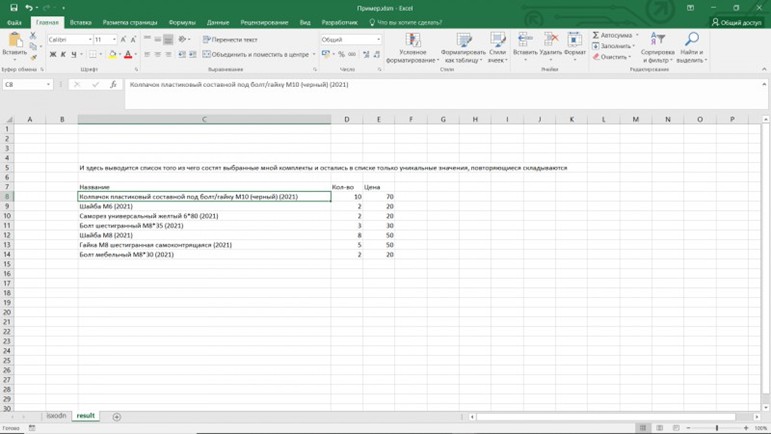Switch to the Вставка ribbon tab

(x=80, y=22)
